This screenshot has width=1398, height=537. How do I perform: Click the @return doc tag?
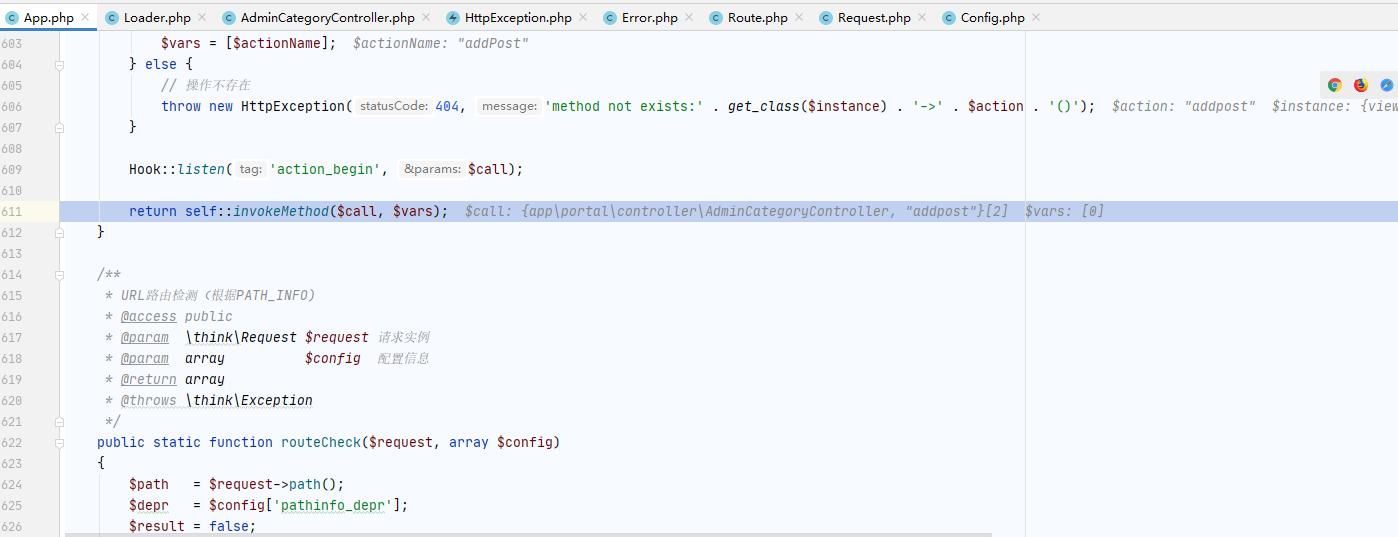(x=149, y=379)
